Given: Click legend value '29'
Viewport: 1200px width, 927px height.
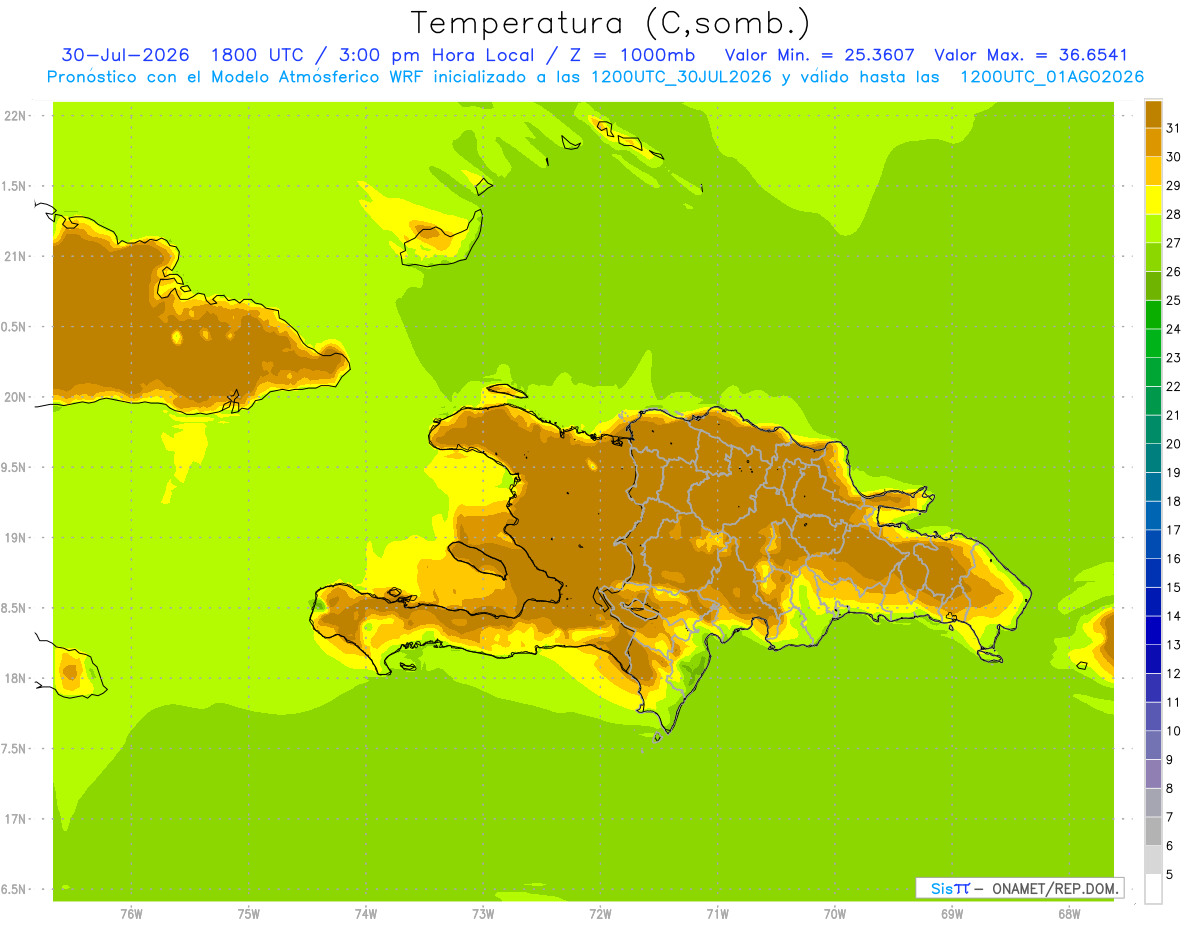Looking at the screenshot, I should [x=1174, y=186].
